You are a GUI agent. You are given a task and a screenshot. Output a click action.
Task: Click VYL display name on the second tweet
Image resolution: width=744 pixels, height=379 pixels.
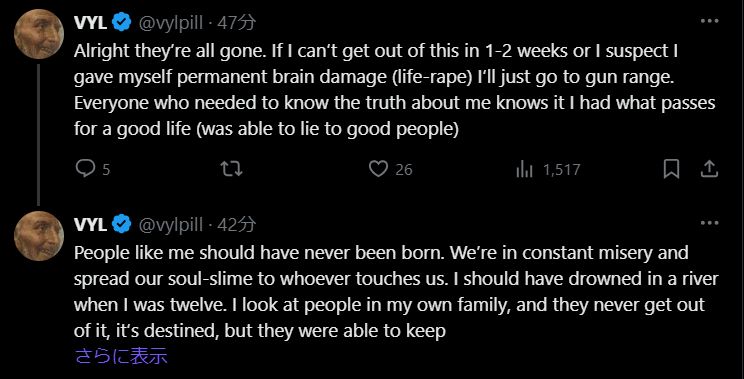tap(91, 224)
